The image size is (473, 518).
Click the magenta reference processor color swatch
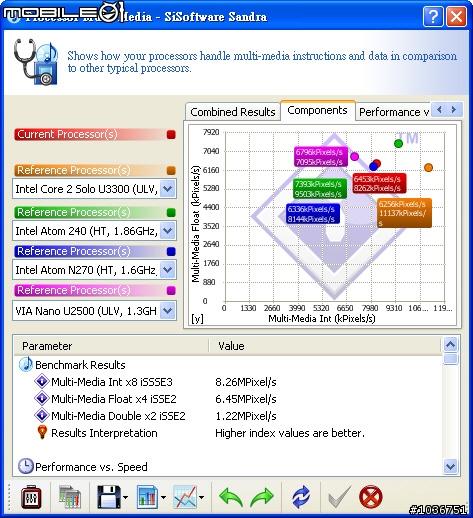pos(171,291)
